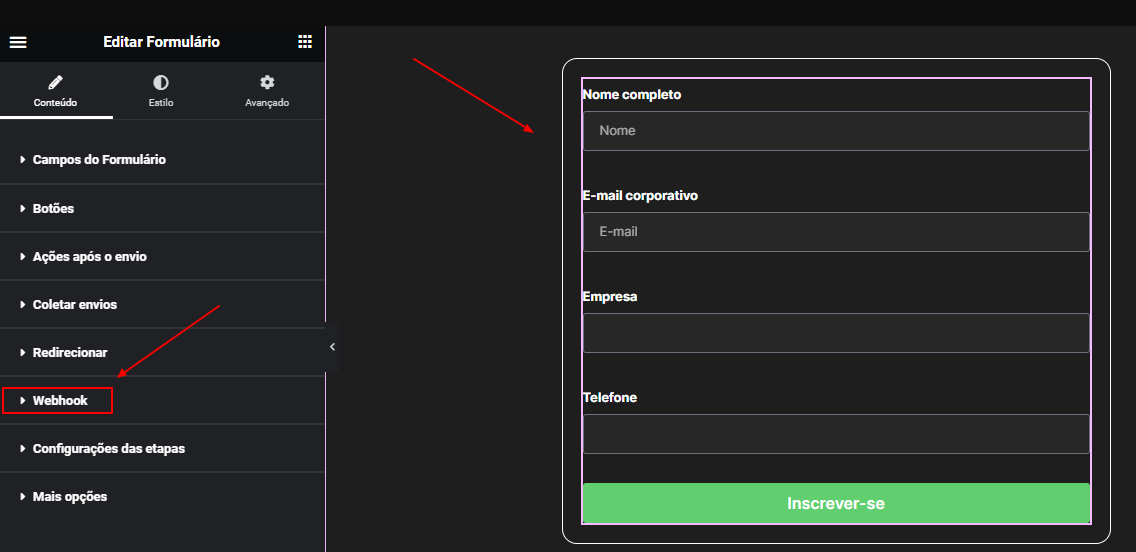Switch to the Avançado tab
The image size is (1136, 552).
click(x=267, y=91)
